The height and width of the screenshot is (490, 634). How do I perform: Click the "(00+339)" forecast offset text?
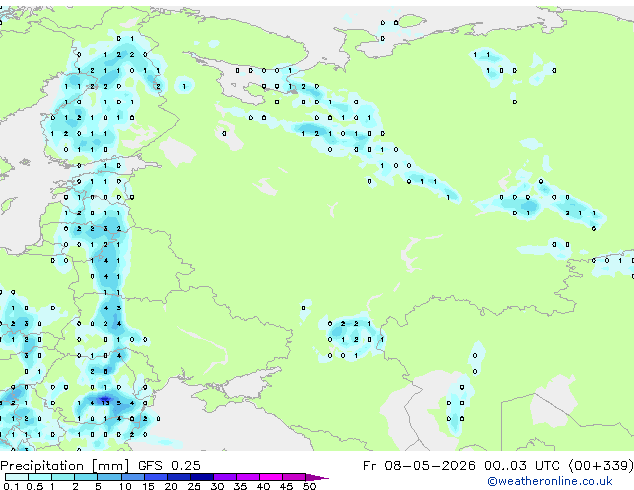[601, 466]
